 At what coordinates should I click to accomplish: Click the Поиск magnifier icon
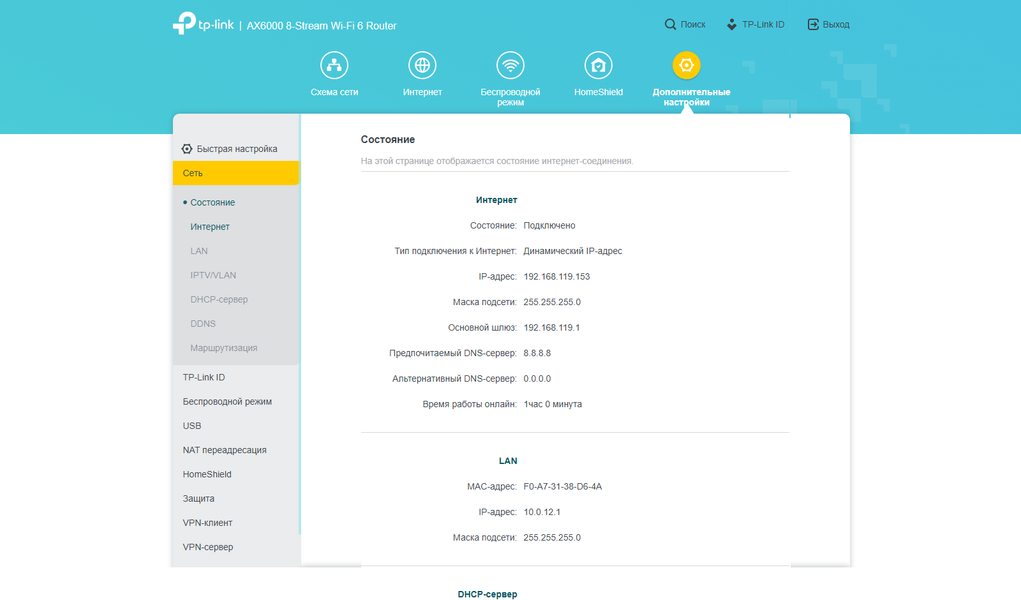point(670,24)
